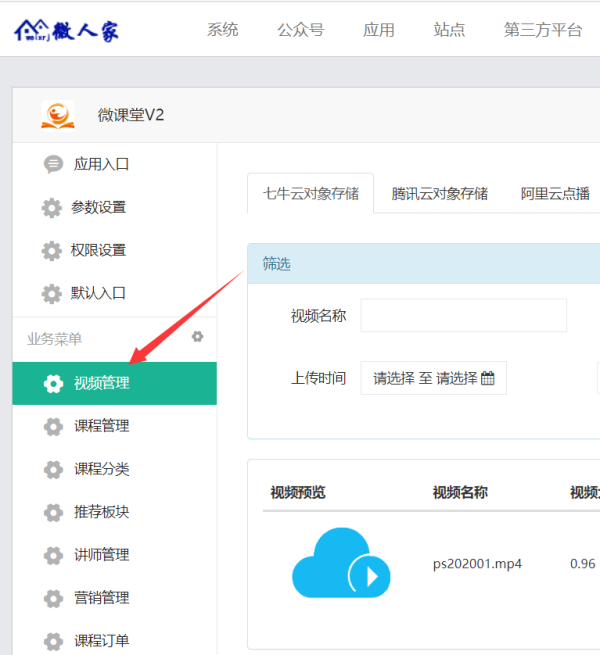Click the gear icon next to 权限设置
Screen dimensions: 600x655
[51, 251]
